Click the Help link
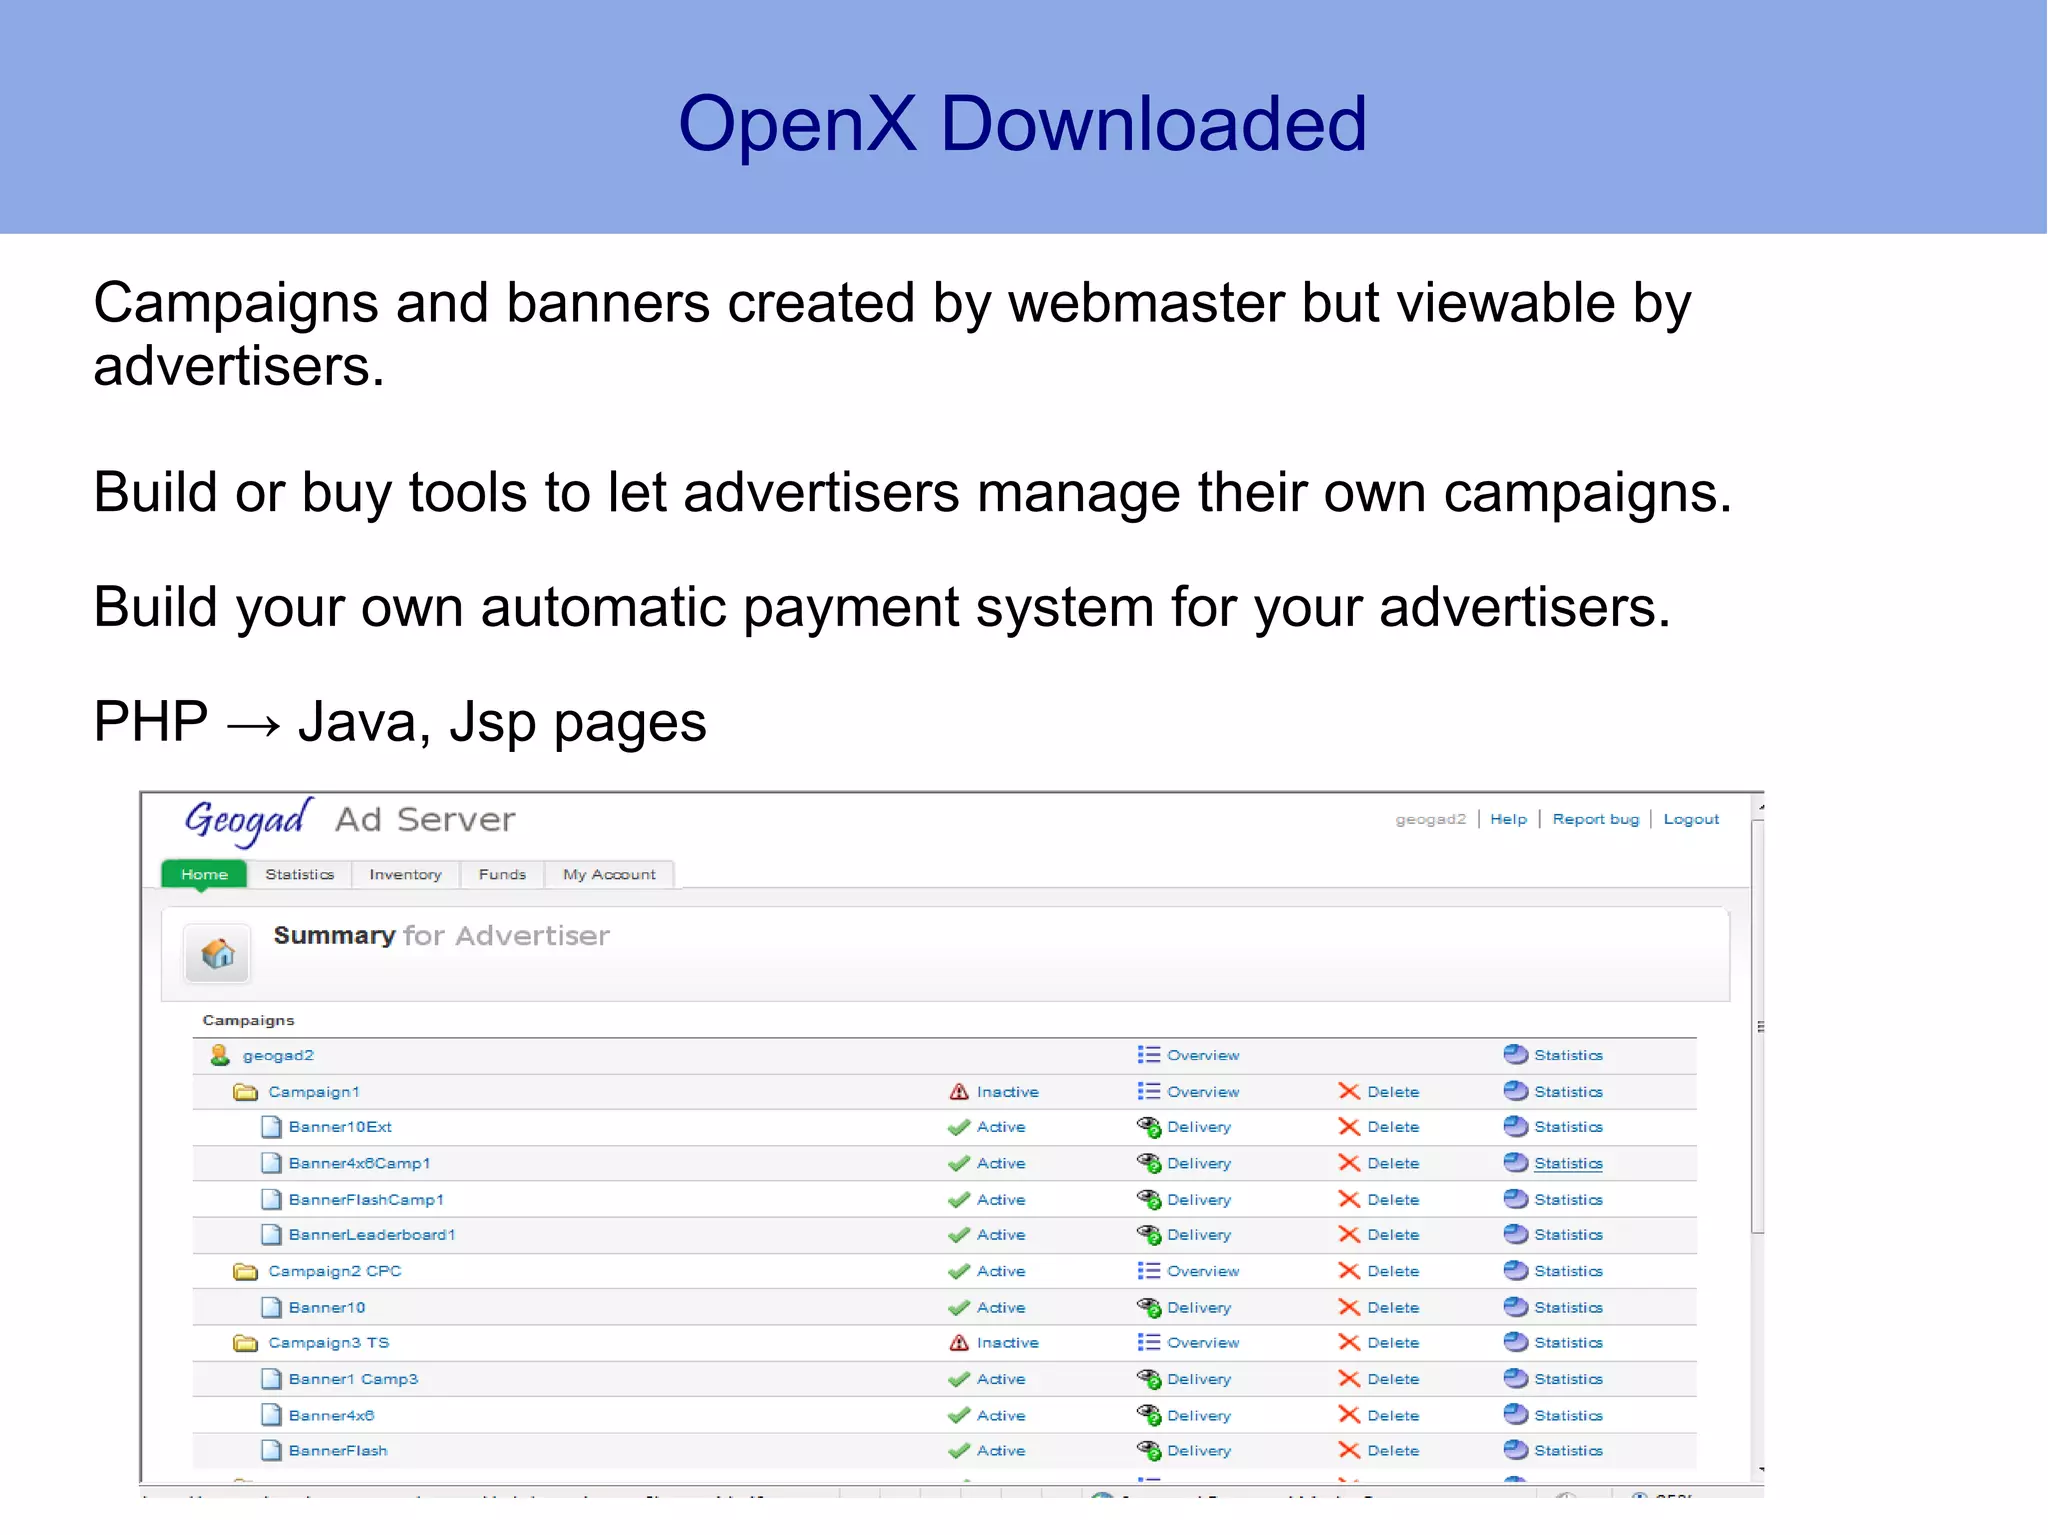Image resolution: width=2048 pixels, height=1535 pixels. [1508, 819]
